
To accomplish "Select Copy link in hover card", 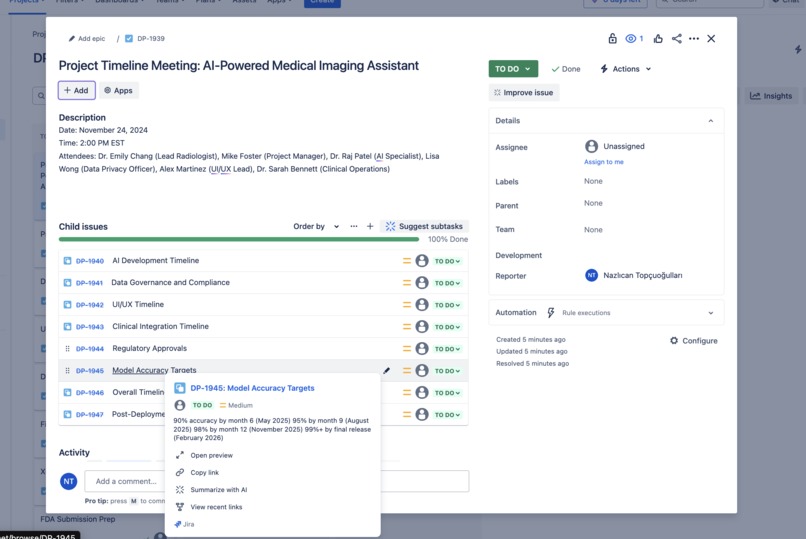I will point(205,473).
